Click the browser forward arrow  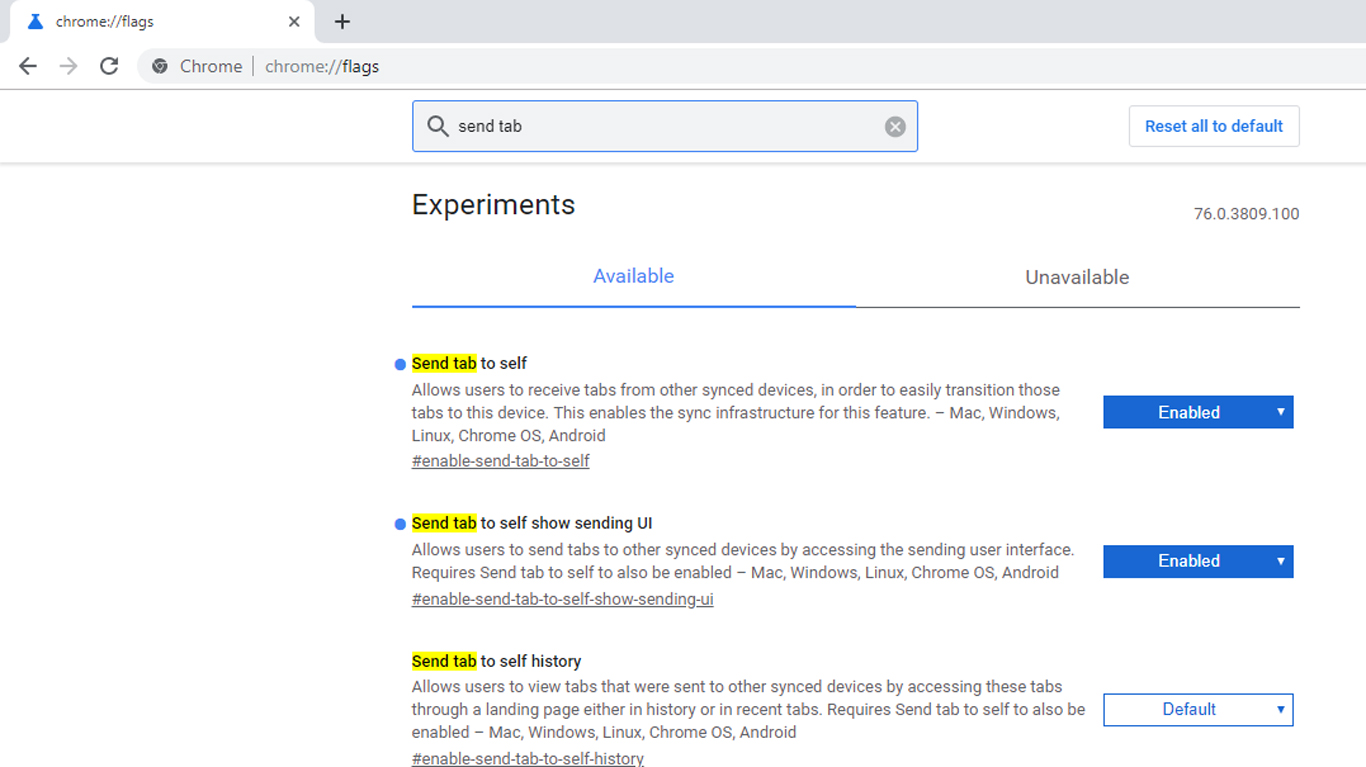tap(68, 66)
